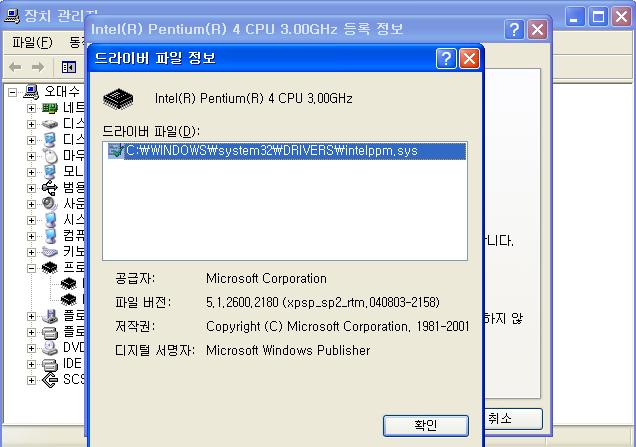The height and width of the screenshot is (447, 636).
Task: Click the green network adapter card icon
Action: tap(50, 108)
